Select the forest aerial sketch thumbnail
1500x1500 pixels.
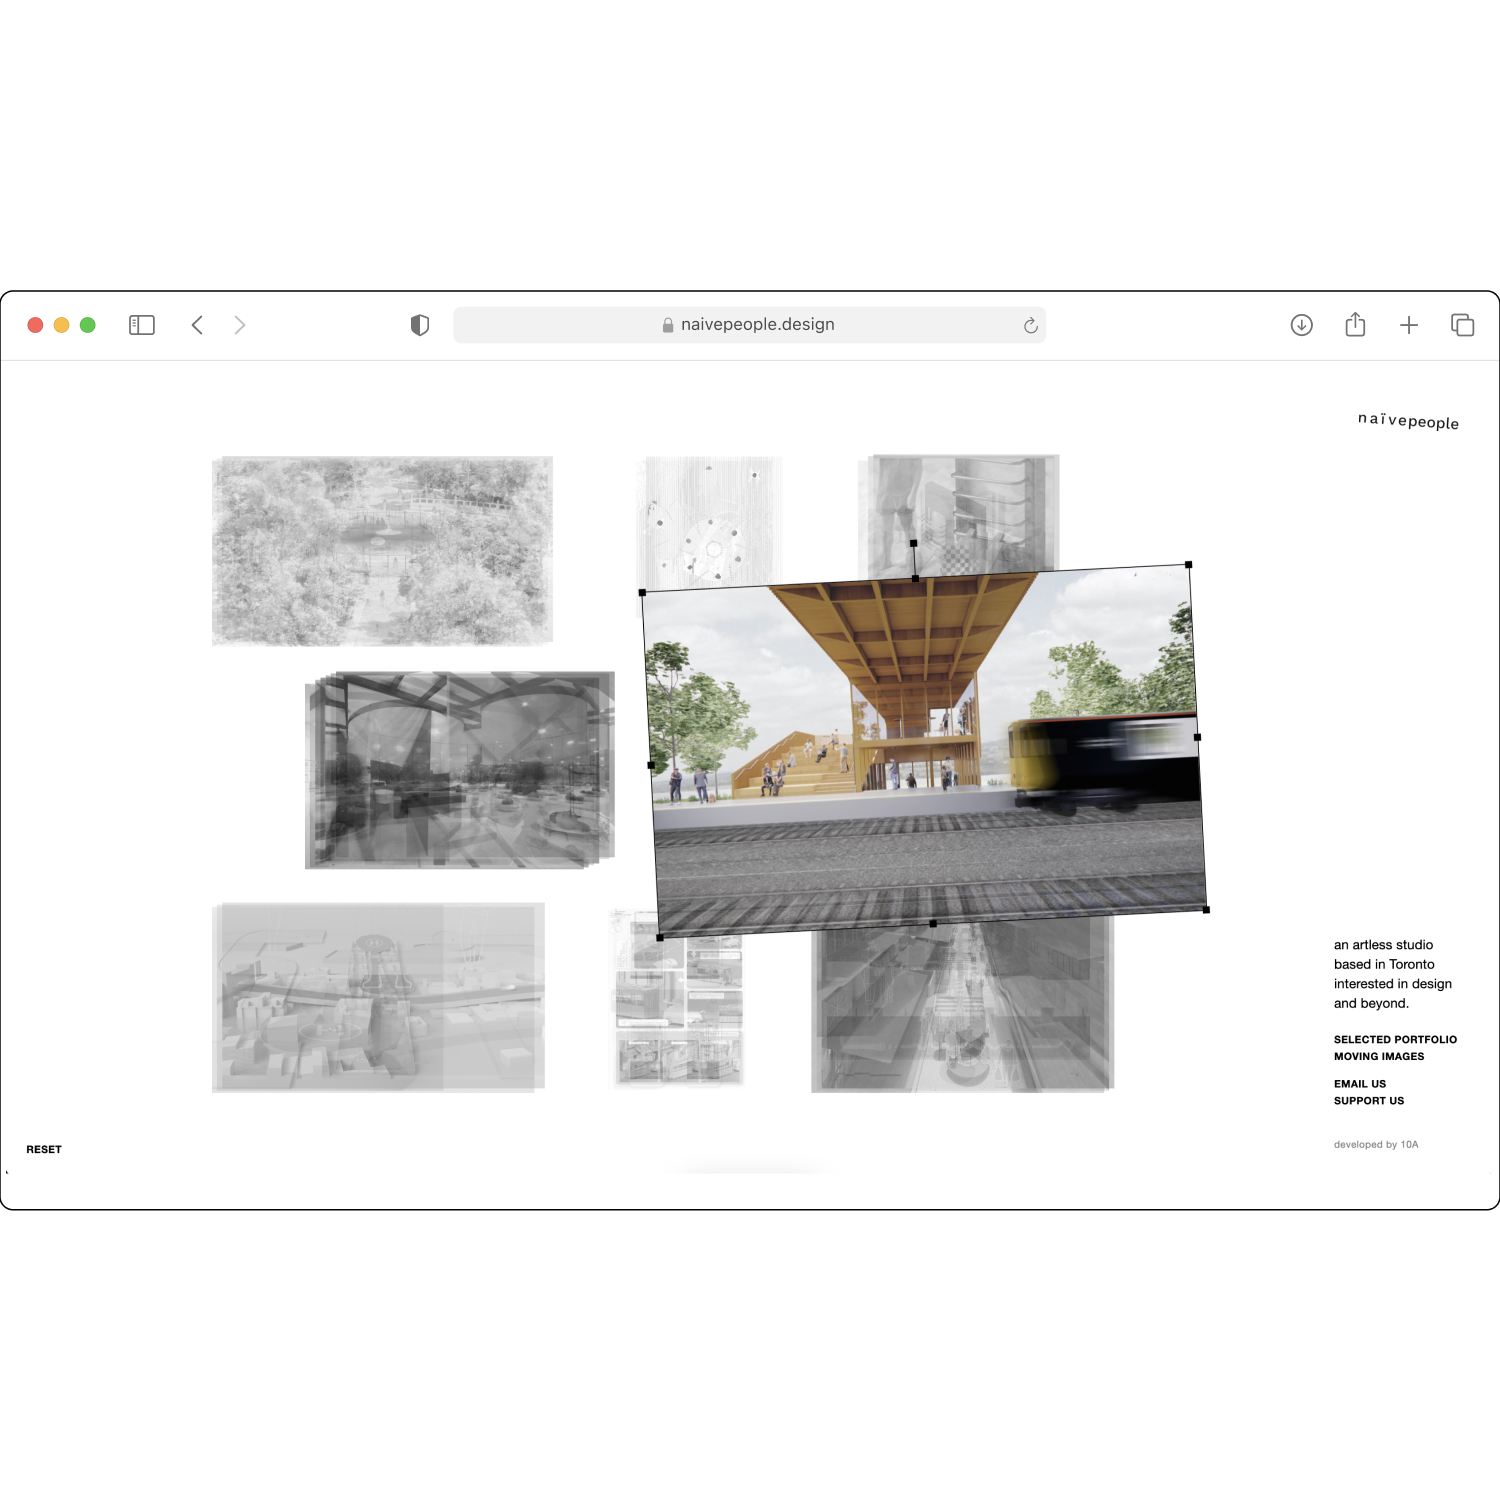(382, 551)
